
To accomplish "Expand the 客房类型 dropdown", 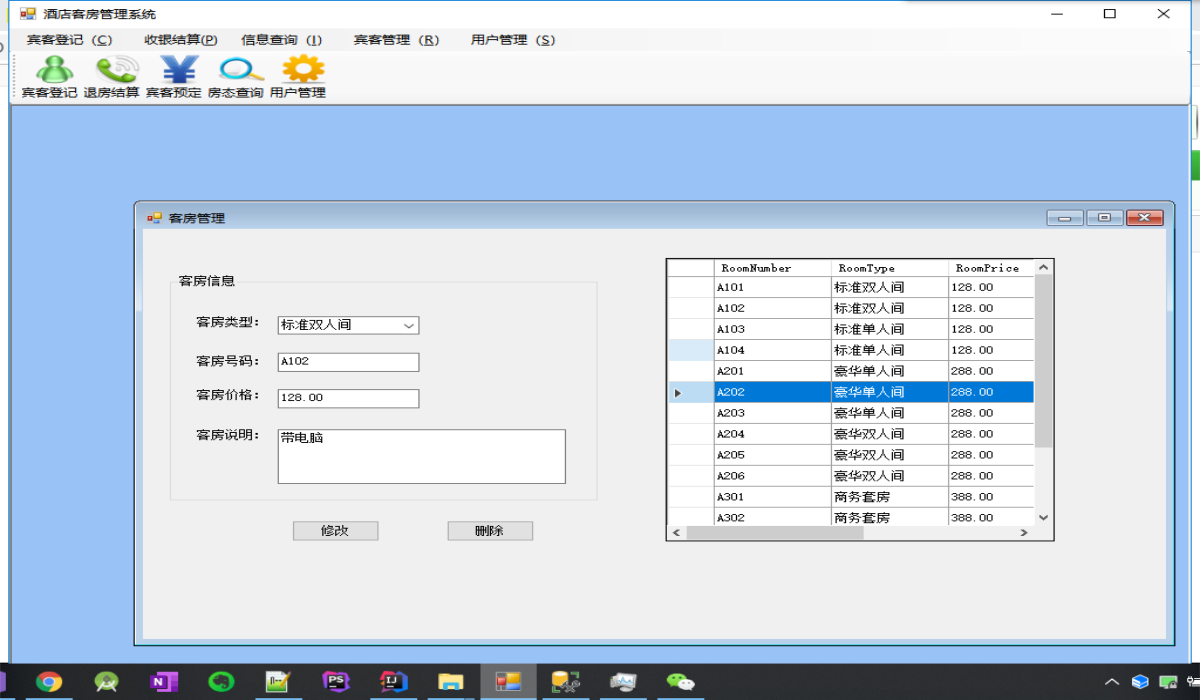I will click(408, 325).
